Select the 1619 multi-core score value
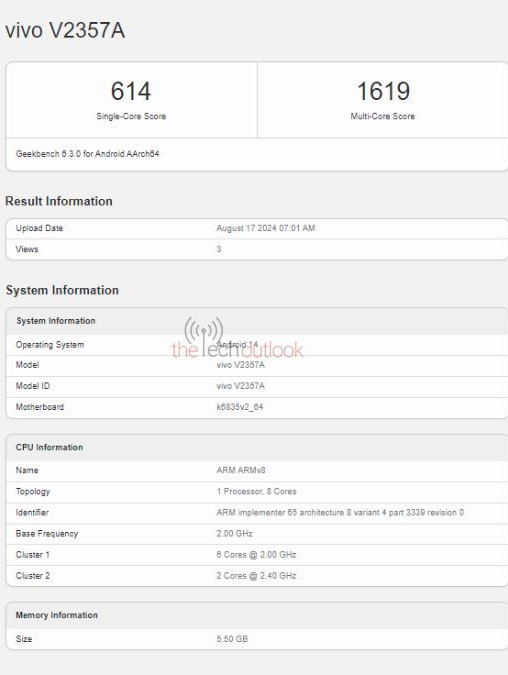This screenshot has width=508, height=675. pyautogui.click(x=383, y=91)
